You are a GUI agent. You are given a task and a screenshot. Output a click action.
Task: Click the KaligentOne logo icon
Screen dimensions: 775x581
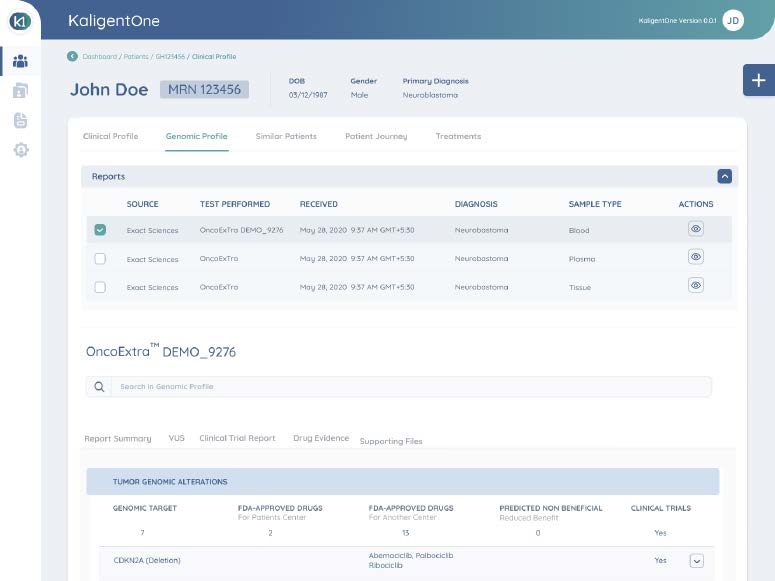point(20,21)
